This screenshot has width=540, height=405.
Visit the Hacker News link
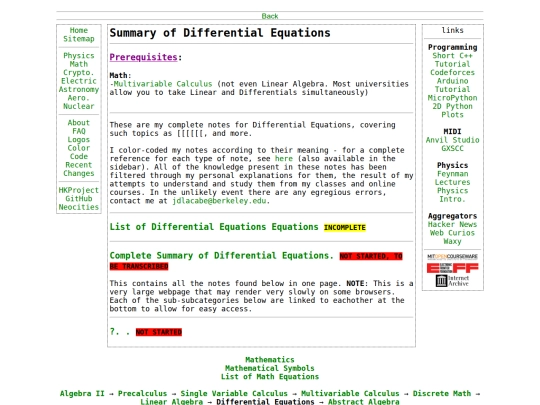pyautogui.click(x=452, y=225)
